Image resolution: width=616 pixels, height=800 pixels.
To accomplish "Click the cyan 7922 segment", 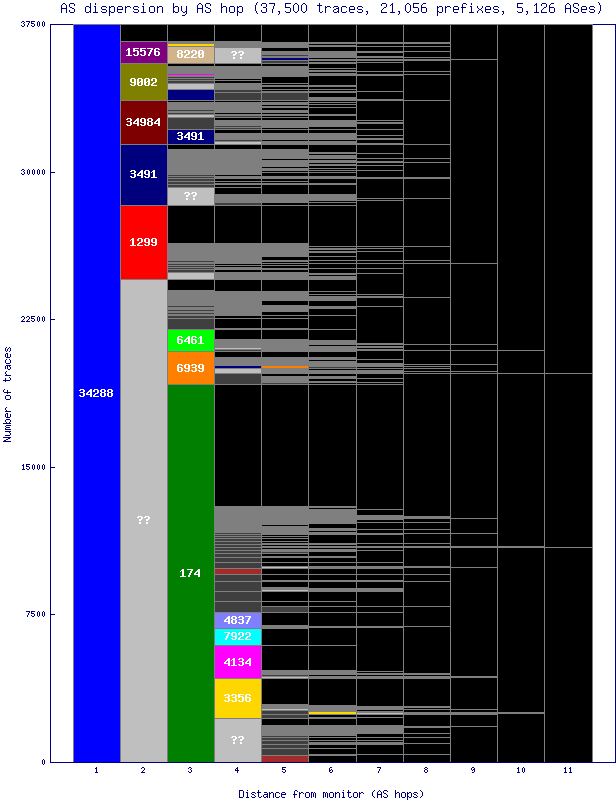I will 237,636.
